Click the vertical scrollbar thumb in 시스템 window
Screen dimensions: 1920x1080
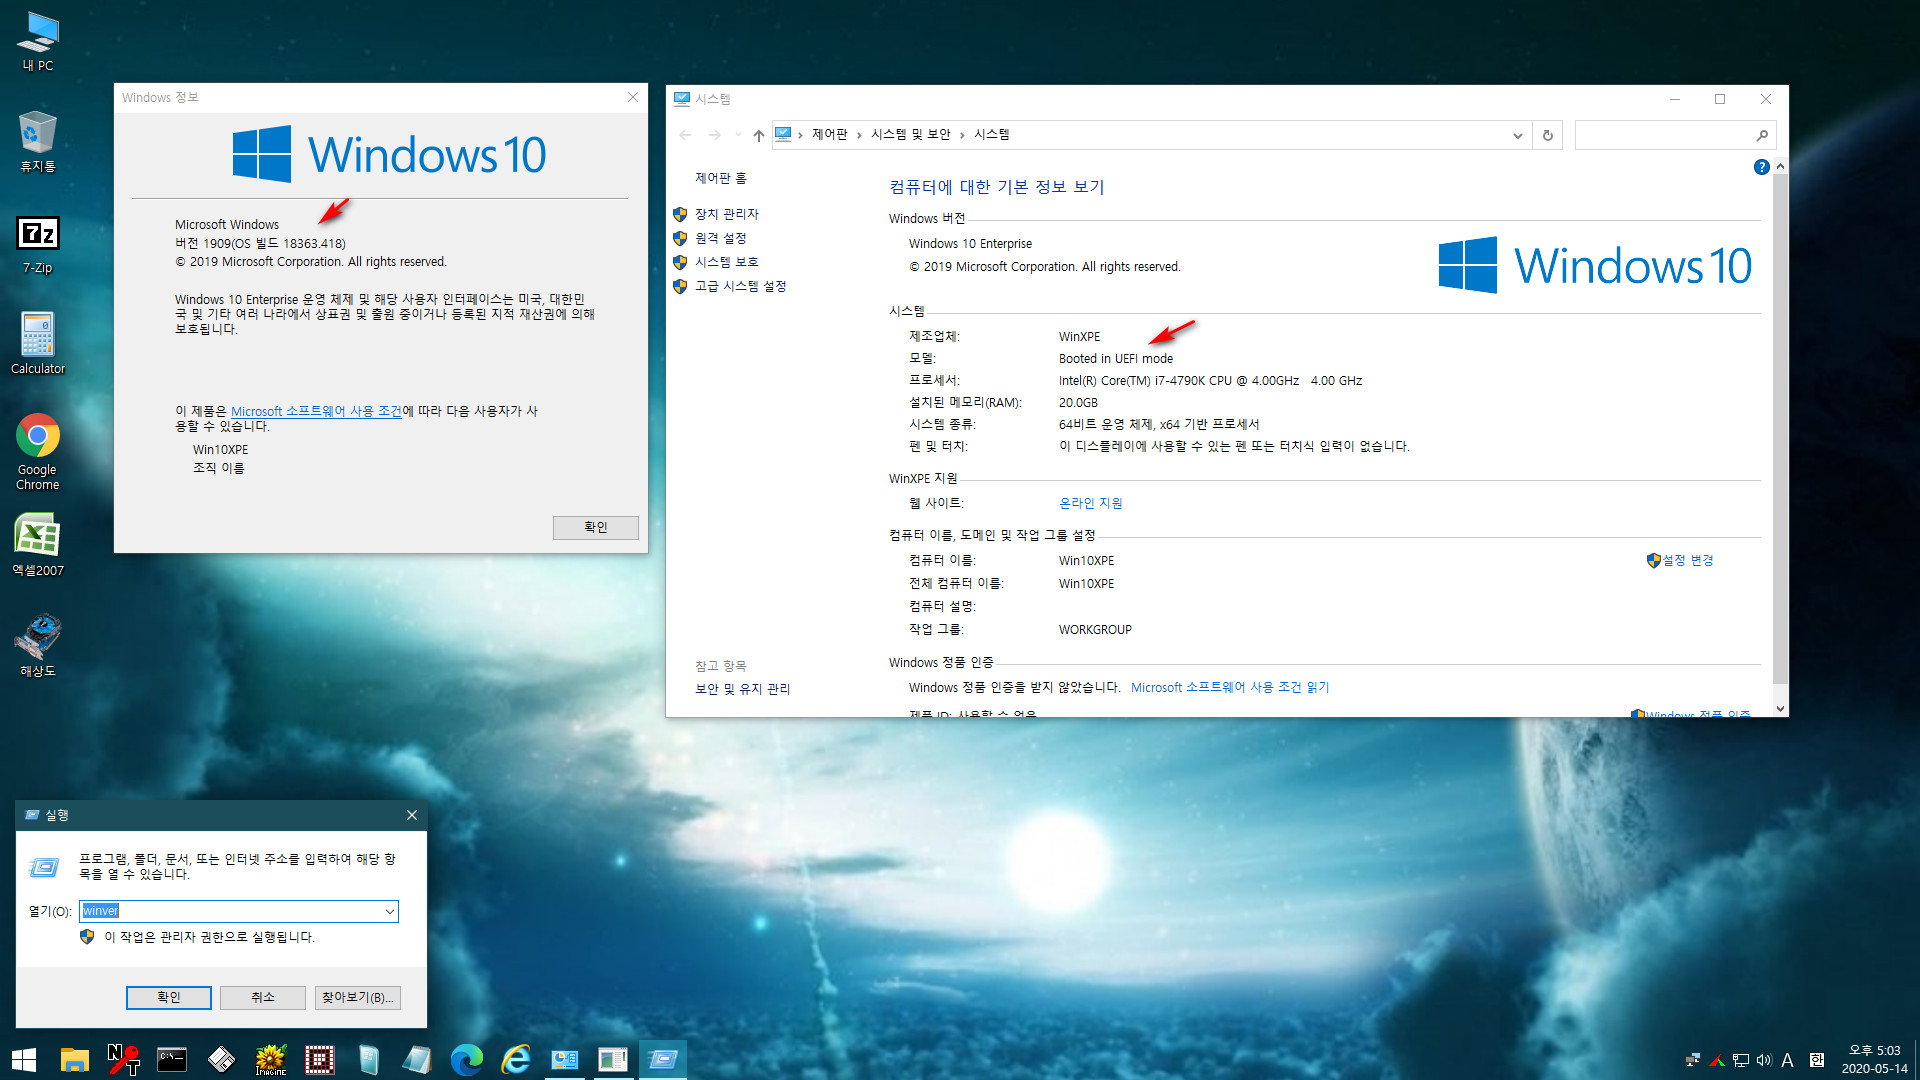point(1780,430)
